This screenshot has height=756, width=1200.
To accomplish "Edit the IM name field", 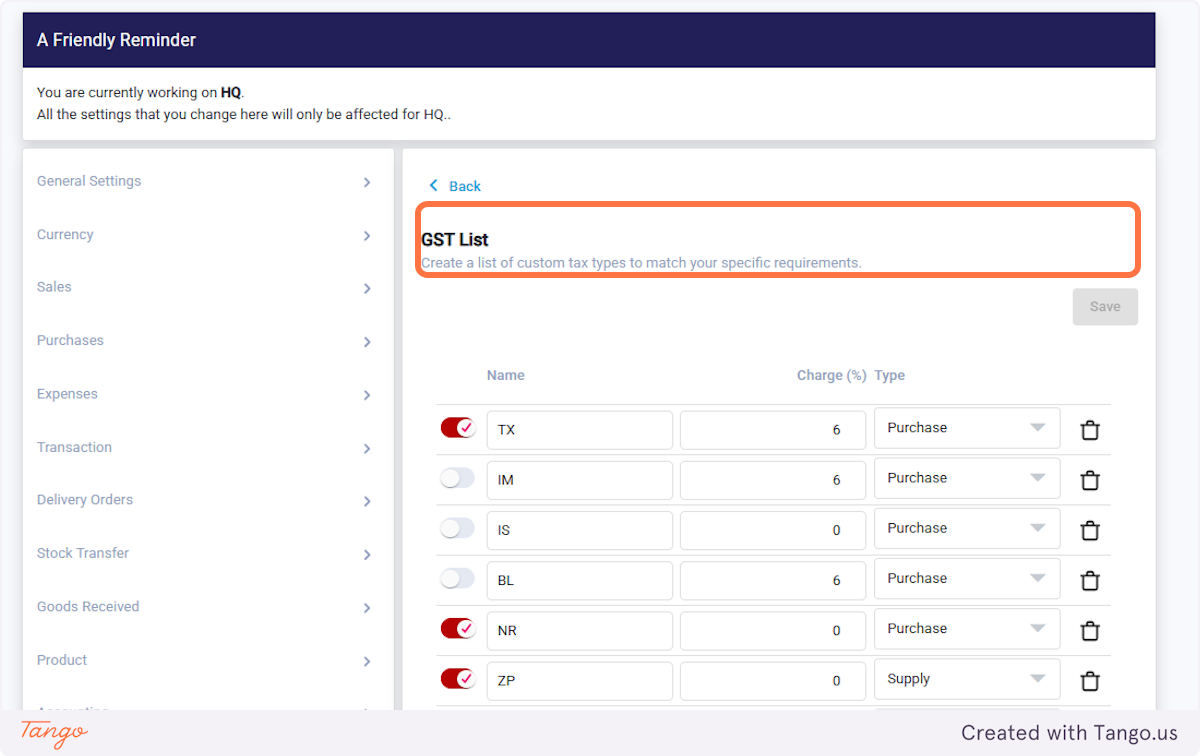I will click(580, 480).
